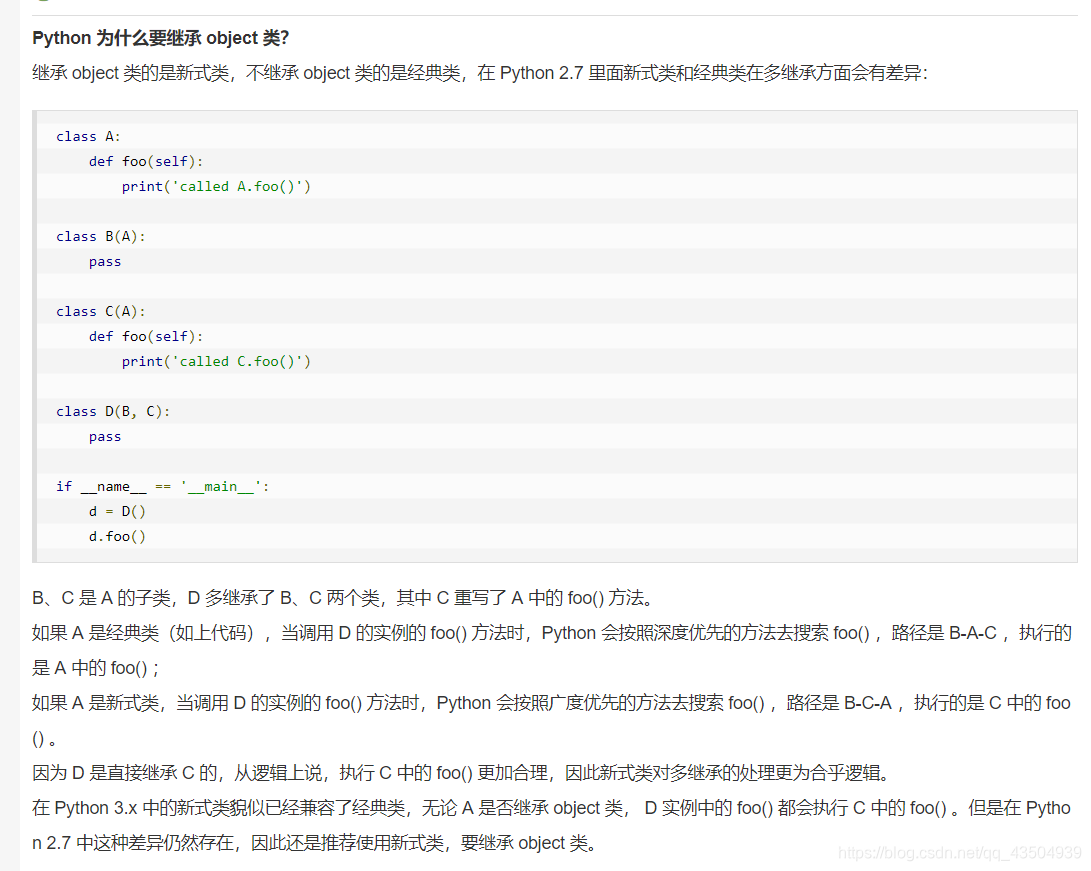Image resolution: width=1091 pixels, height=871 pixels.
Task: Click sentence starting 'B、C 是 A 的子类'
Action: click(342, 598)
